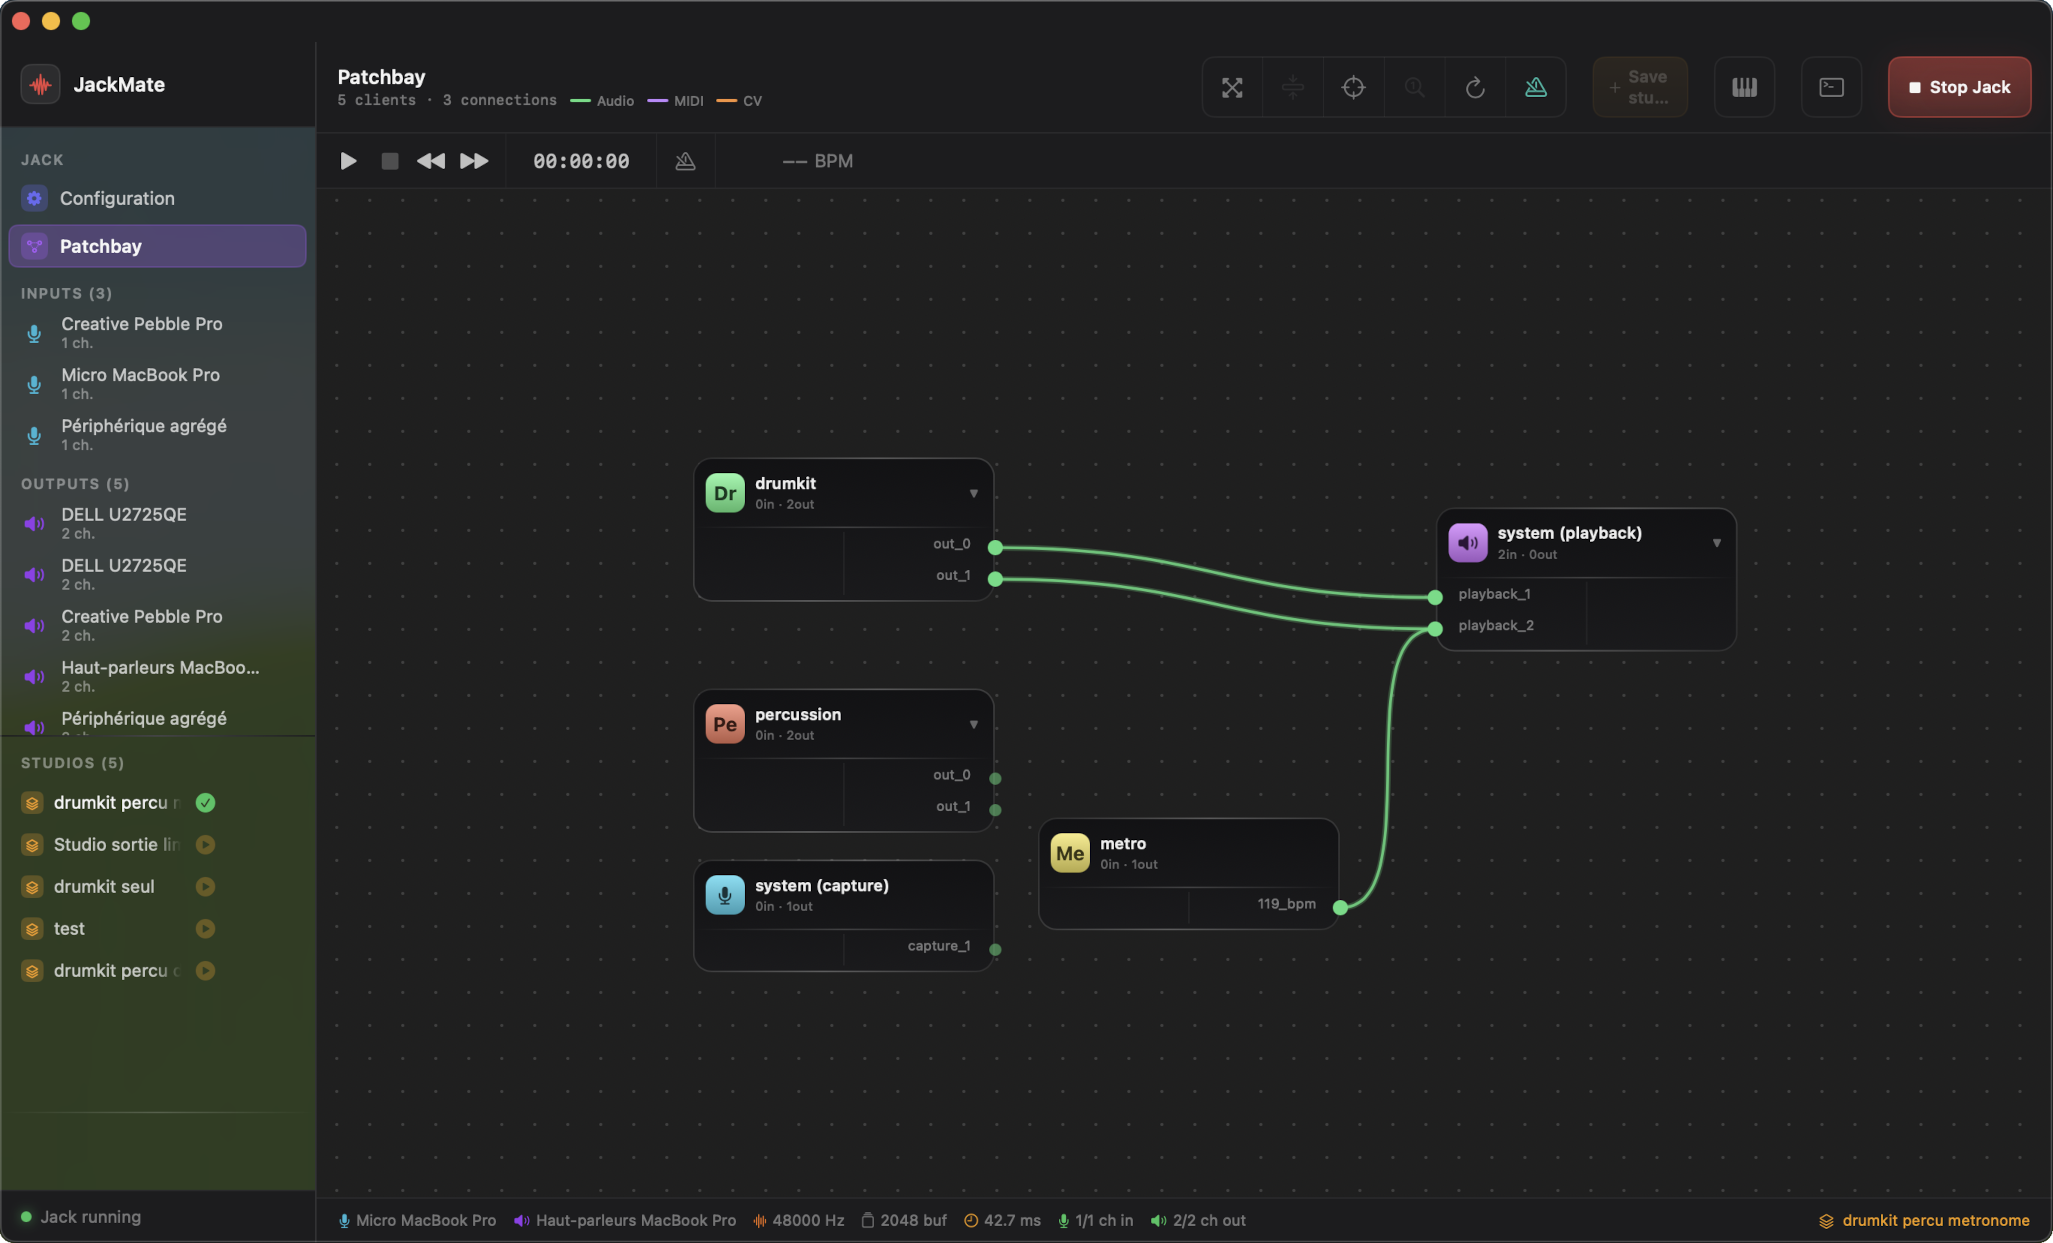The height and width of the screenshot is (1243, 2053).
Task: Click the transport fast-forward button
Action: click(x=473, y=161)
